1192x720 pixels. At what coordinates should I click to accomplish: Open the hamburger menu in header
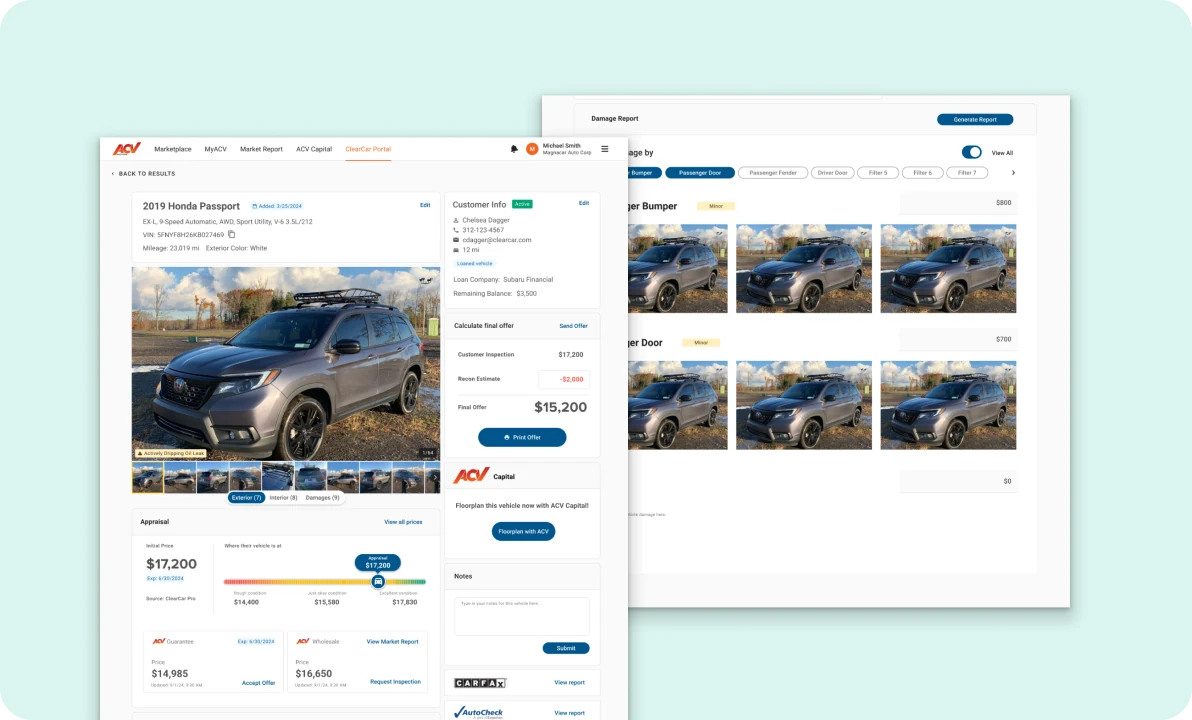click(x=605, y=149)
